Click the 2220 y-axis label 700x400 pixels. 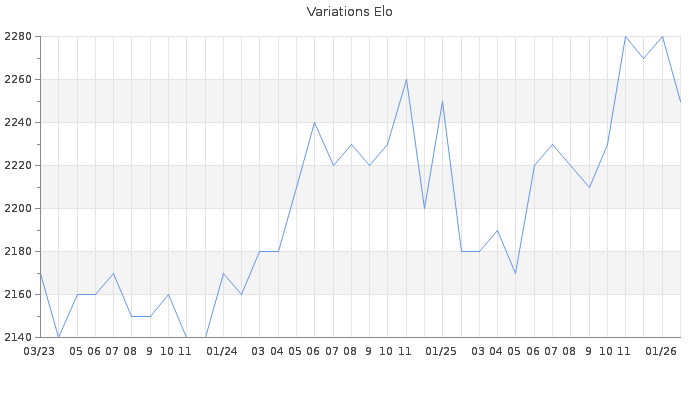point(17,166)
